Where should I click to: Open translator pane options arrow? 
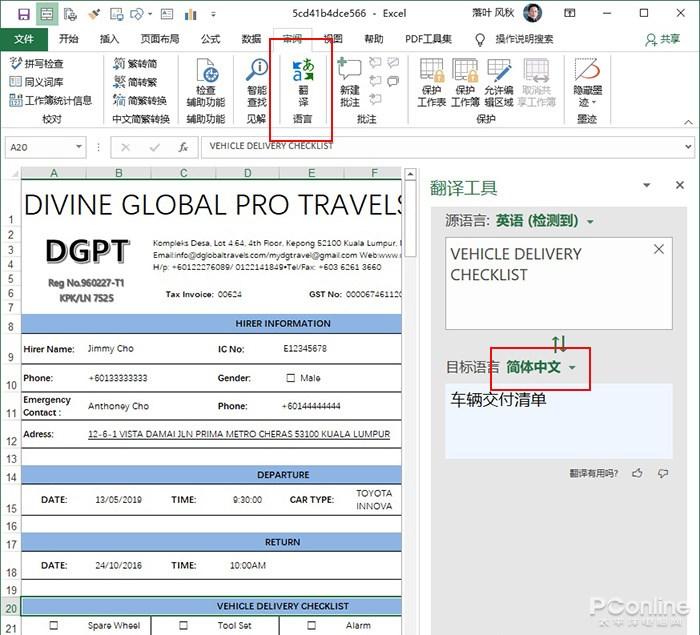[x=646, y=185]
